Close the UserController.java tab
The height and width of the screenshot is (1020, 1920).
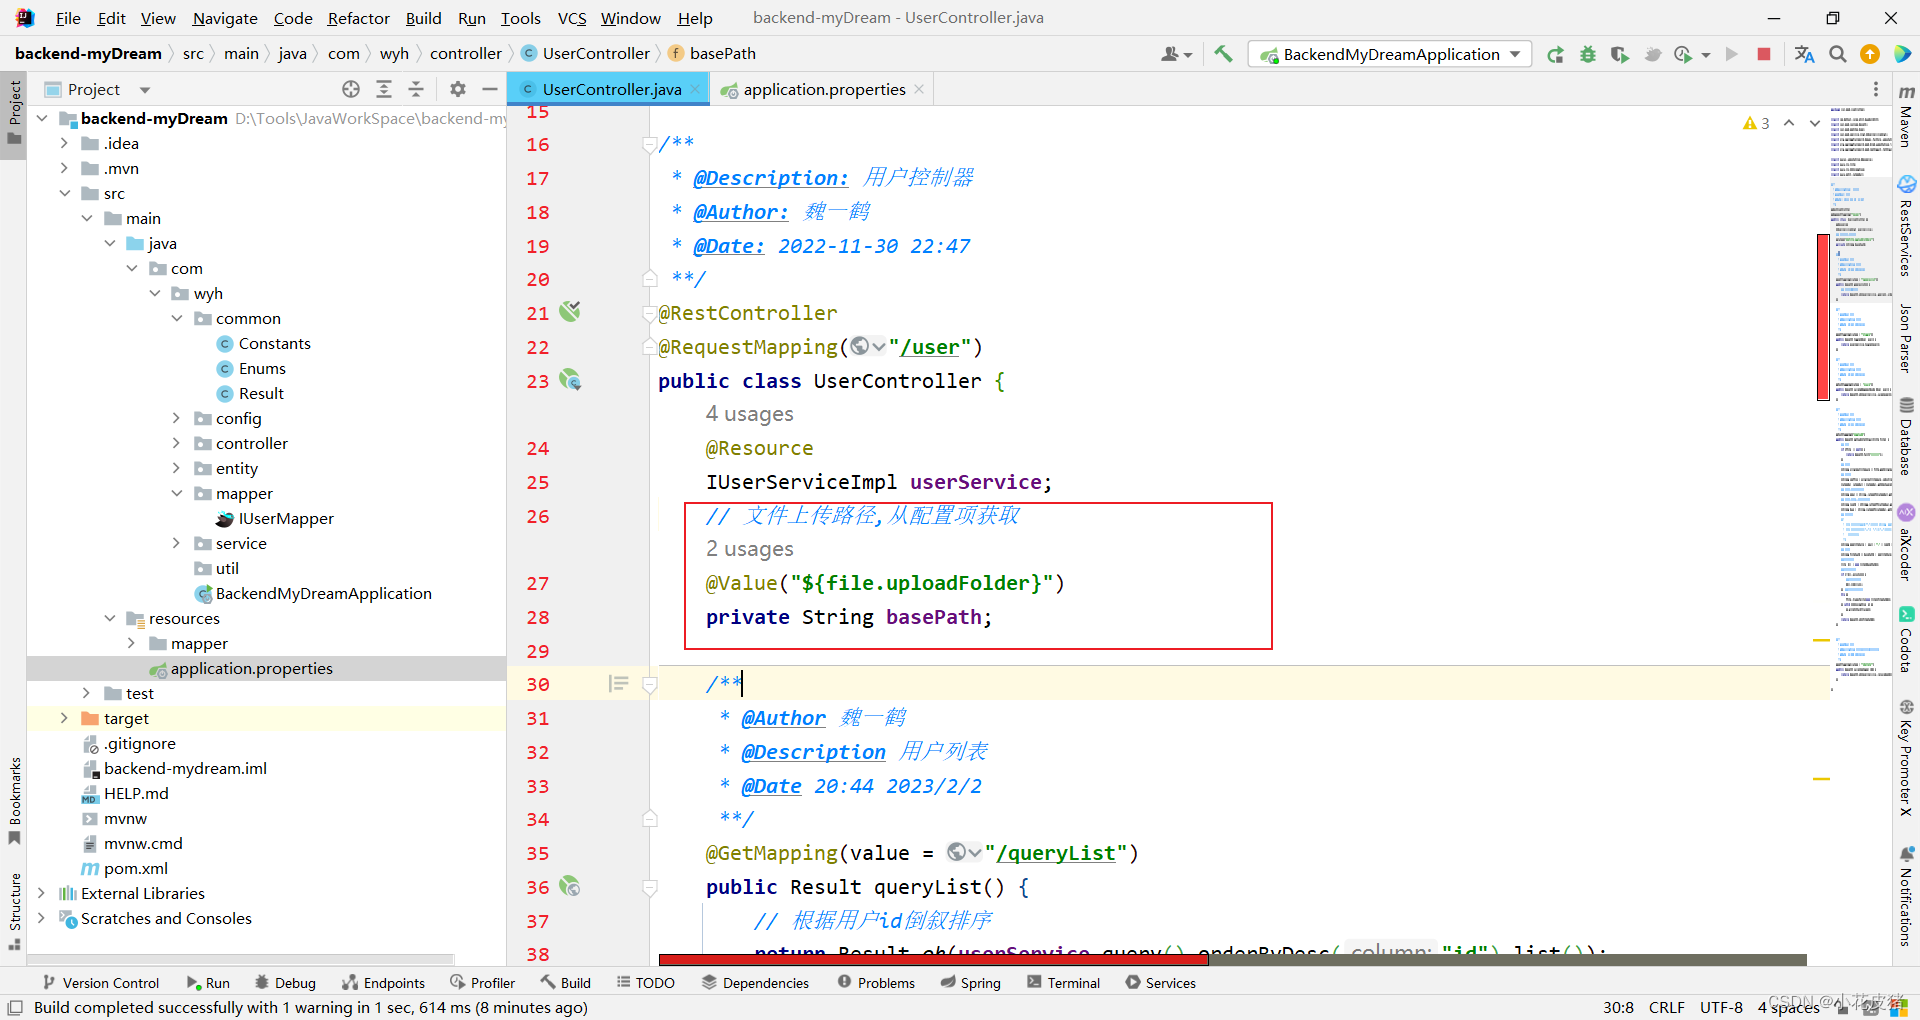pyautogui.click(x=696, y=89)
